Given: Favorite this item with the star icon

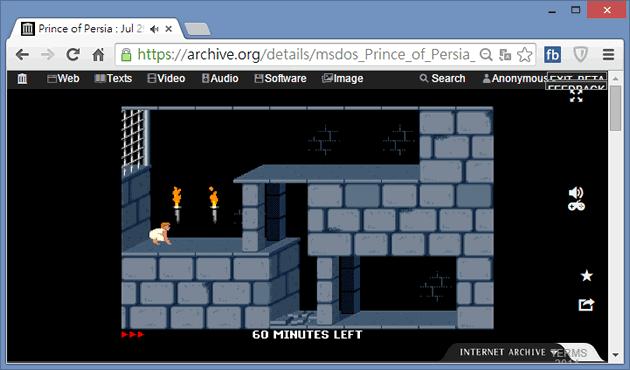Looking at the screenshot, I should [x=587, y=276].
